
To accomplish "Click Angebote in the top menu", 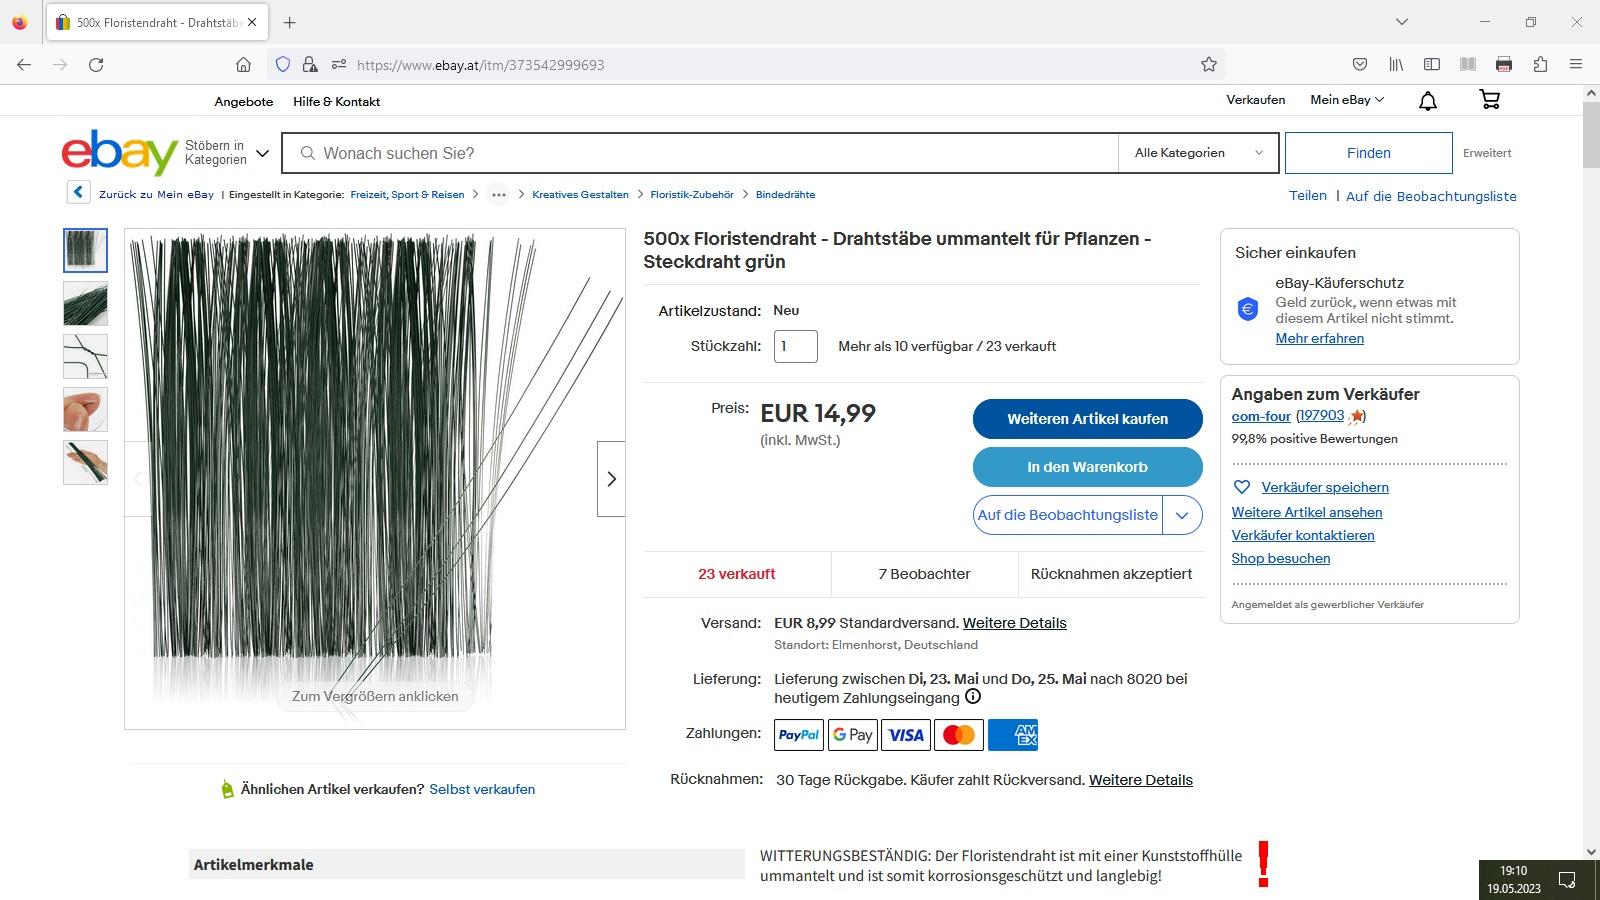I will point(243,102).
